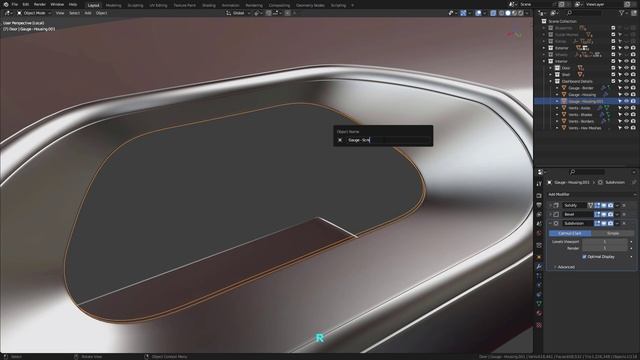Image resolution: width=640 pixels, height=360 pixels.
Task: Toggle Bevel modifier viewport display
Action: click(x=604, y=214)
